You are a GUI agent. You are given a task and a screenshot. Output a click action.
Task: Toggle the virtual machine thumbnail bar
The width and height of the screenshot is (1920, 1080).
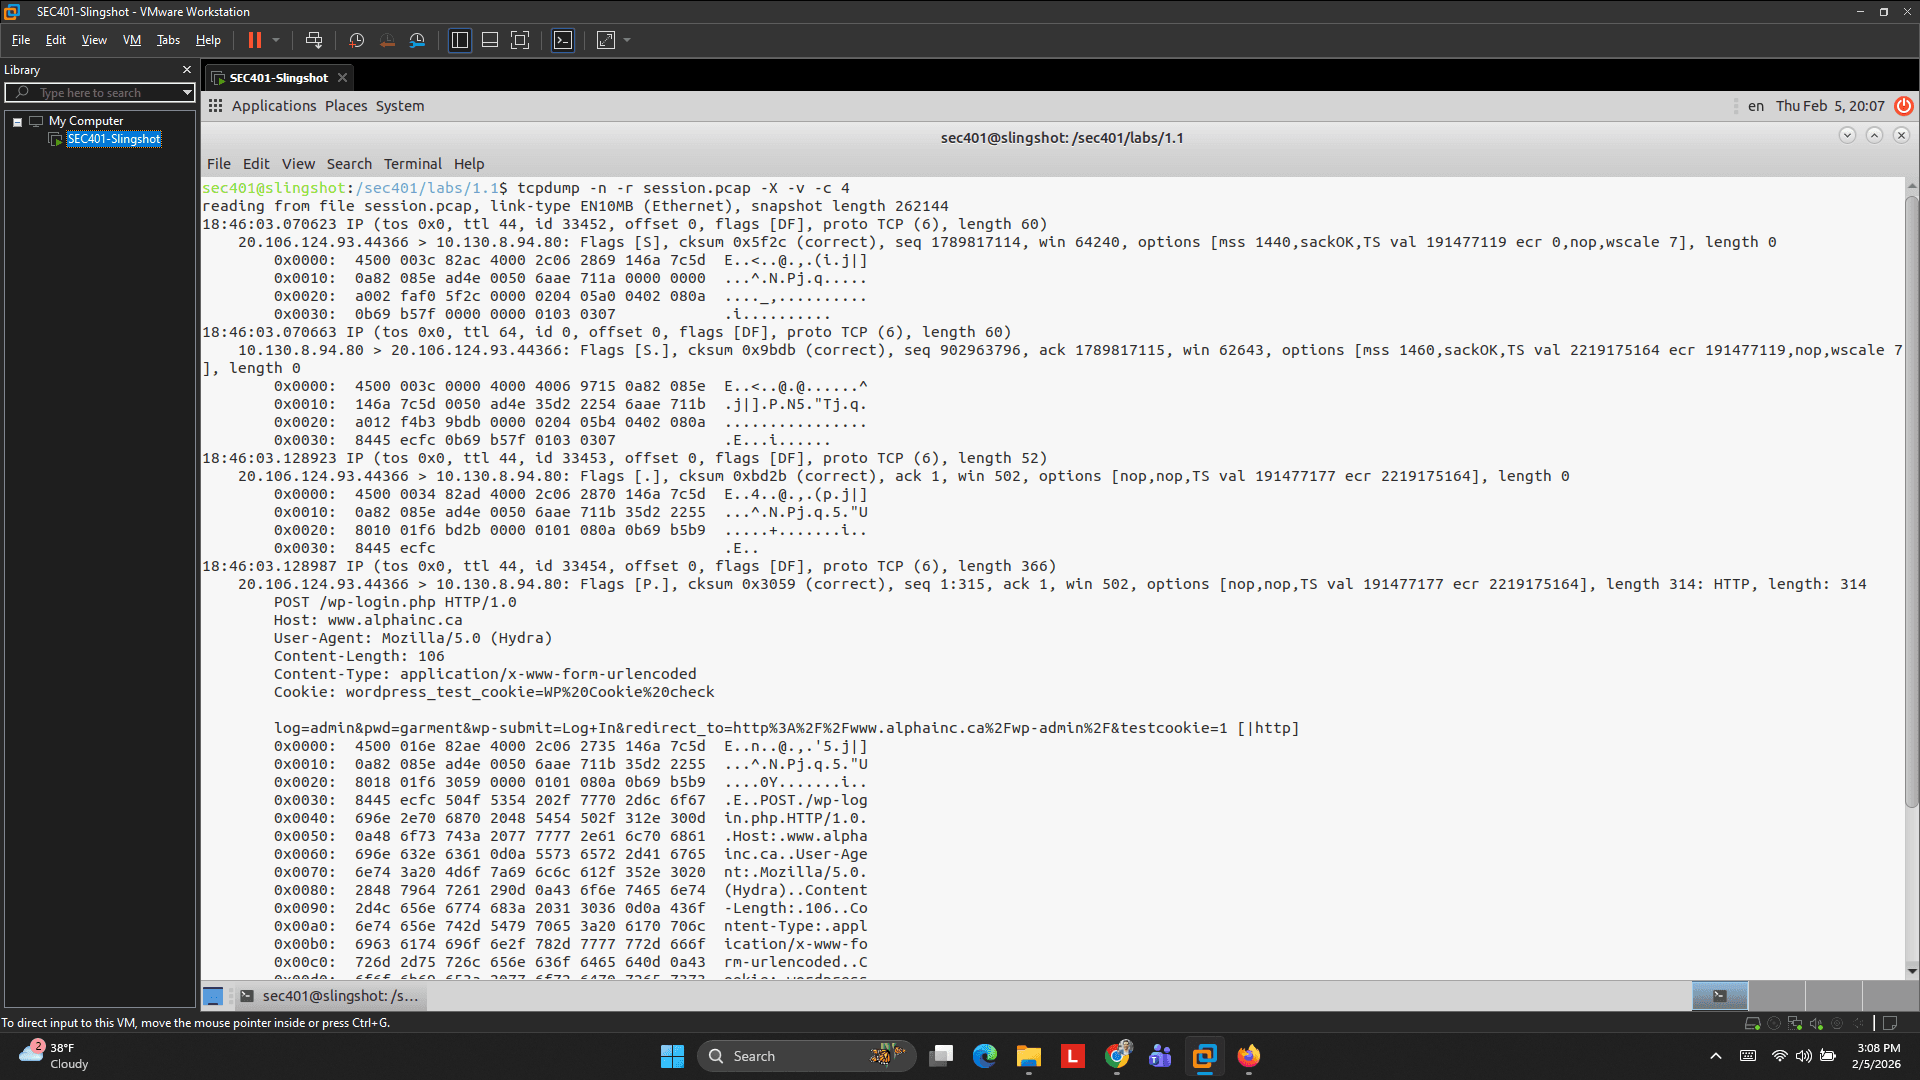490,40
